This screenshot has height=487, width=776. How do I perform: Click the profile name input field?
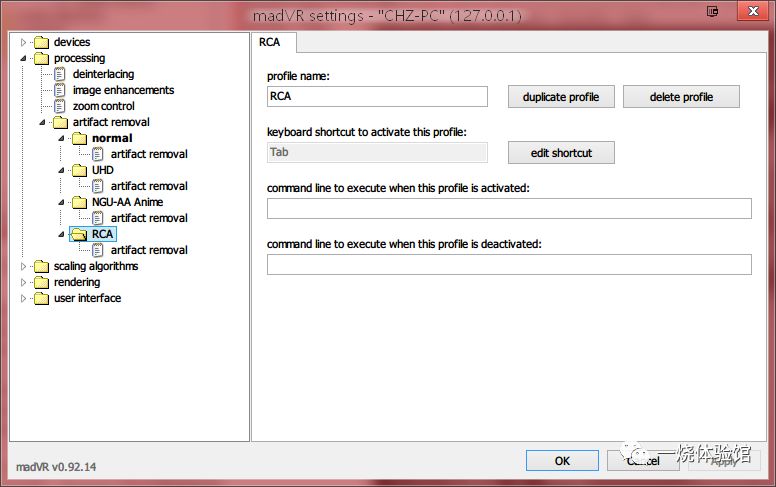(x=377, y=97)
